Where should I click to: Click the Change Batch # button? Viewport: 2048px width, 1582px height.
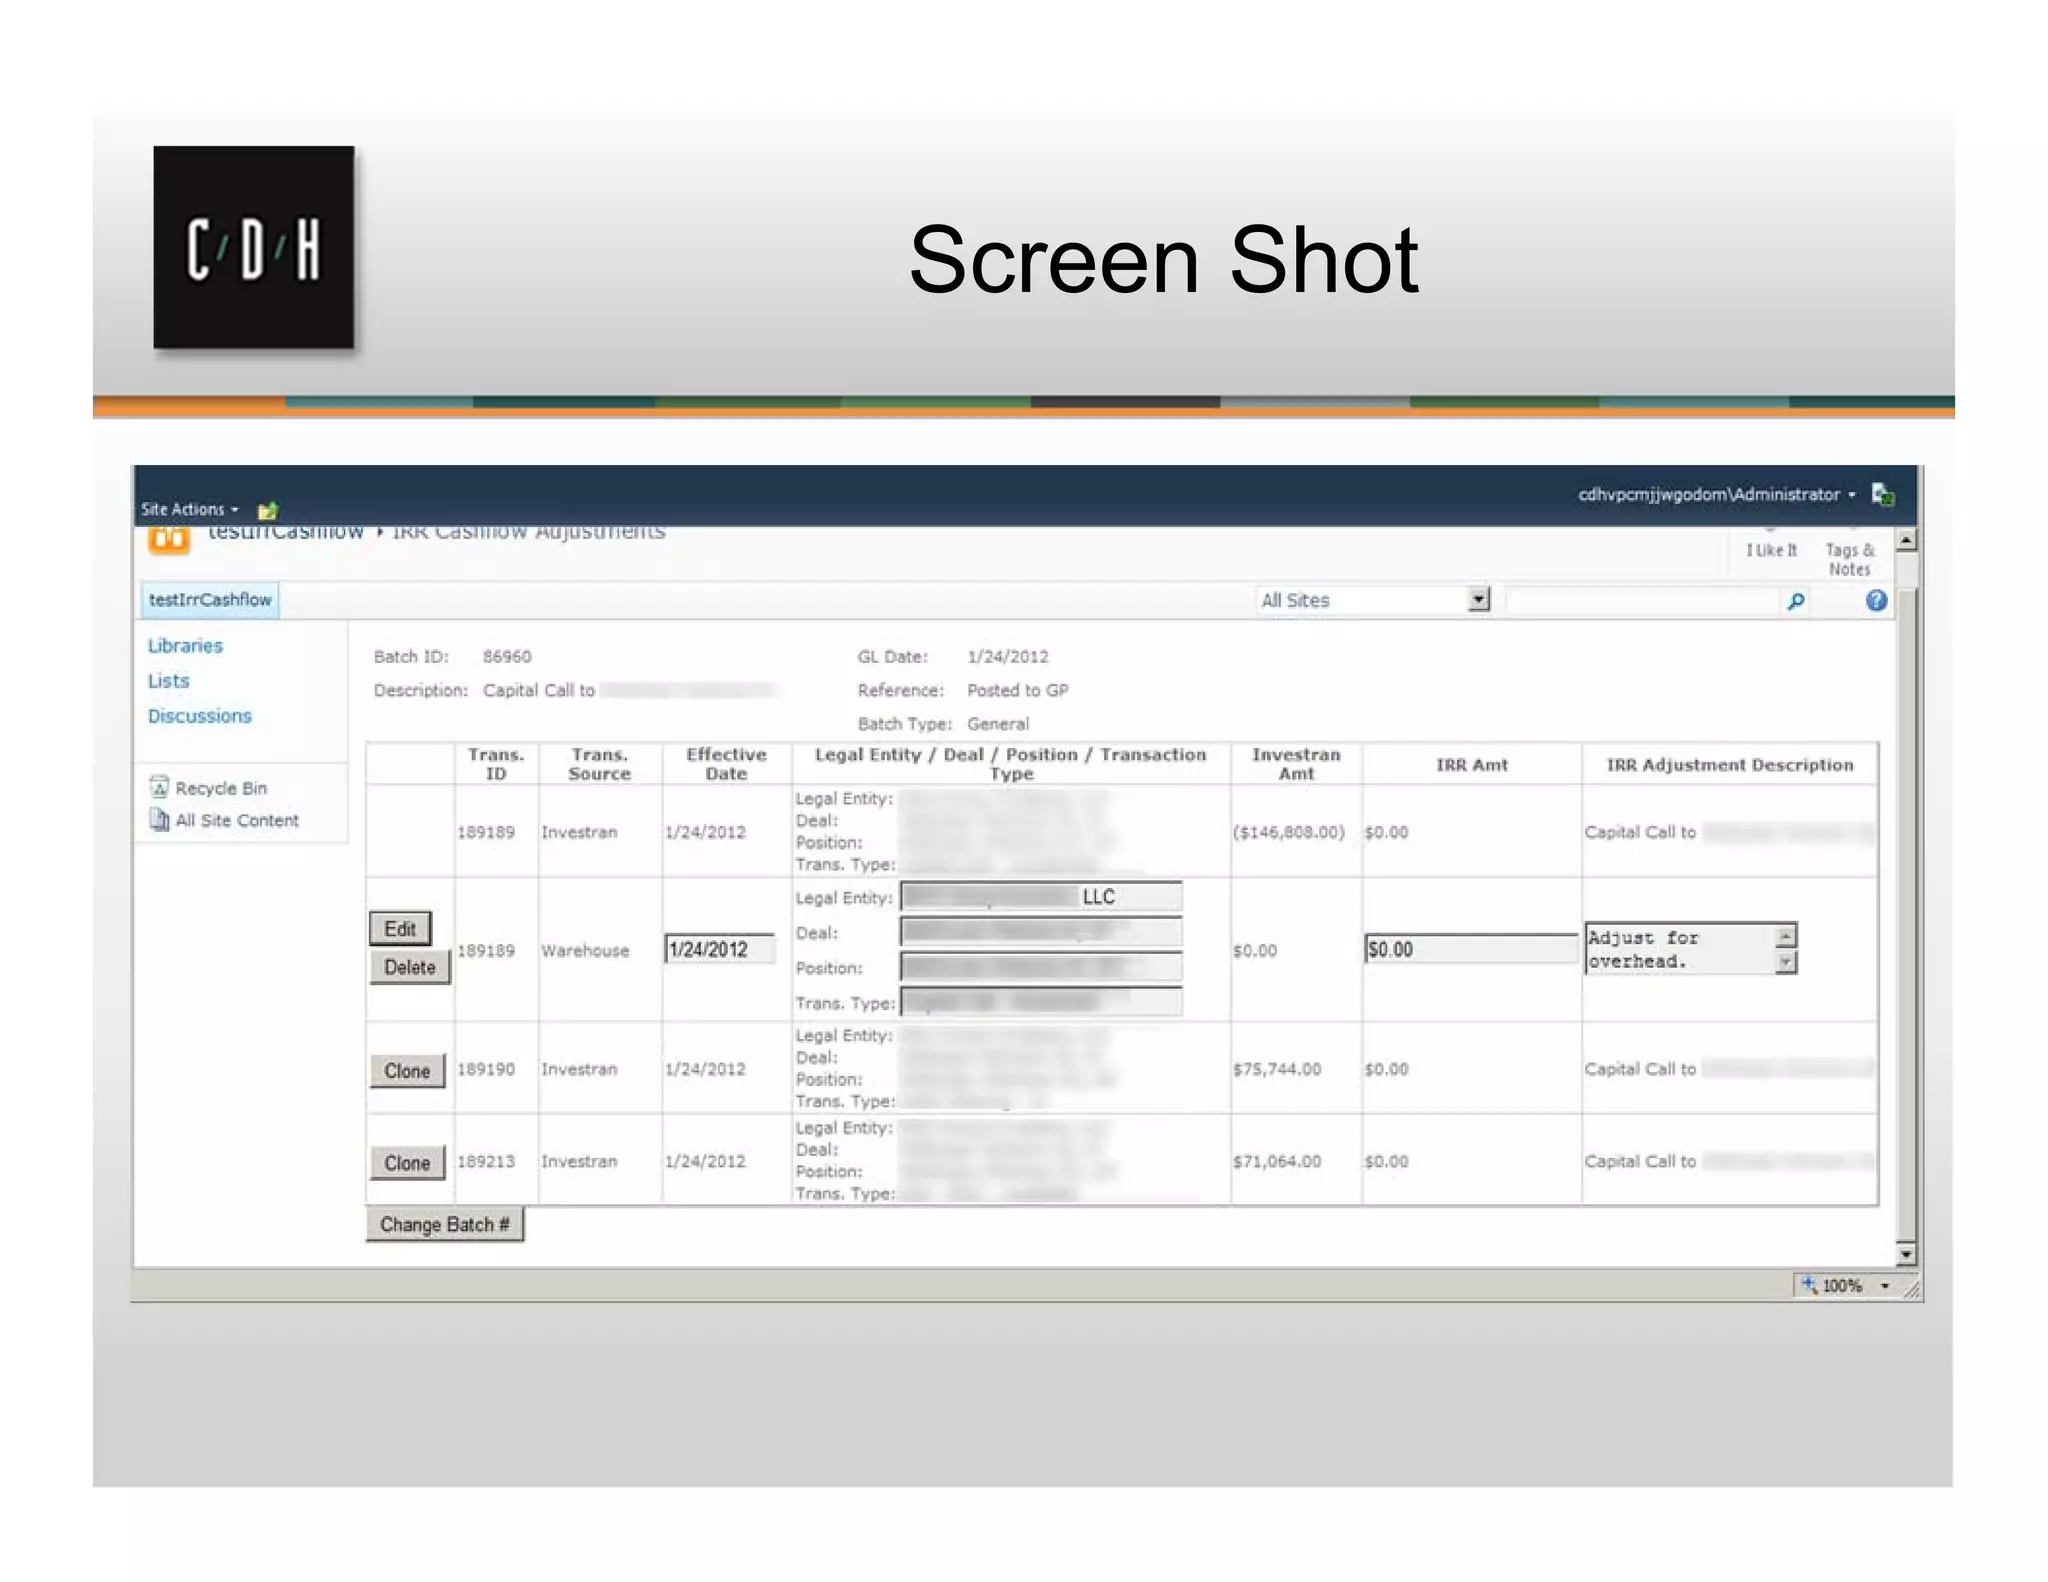coord(444,1225)
